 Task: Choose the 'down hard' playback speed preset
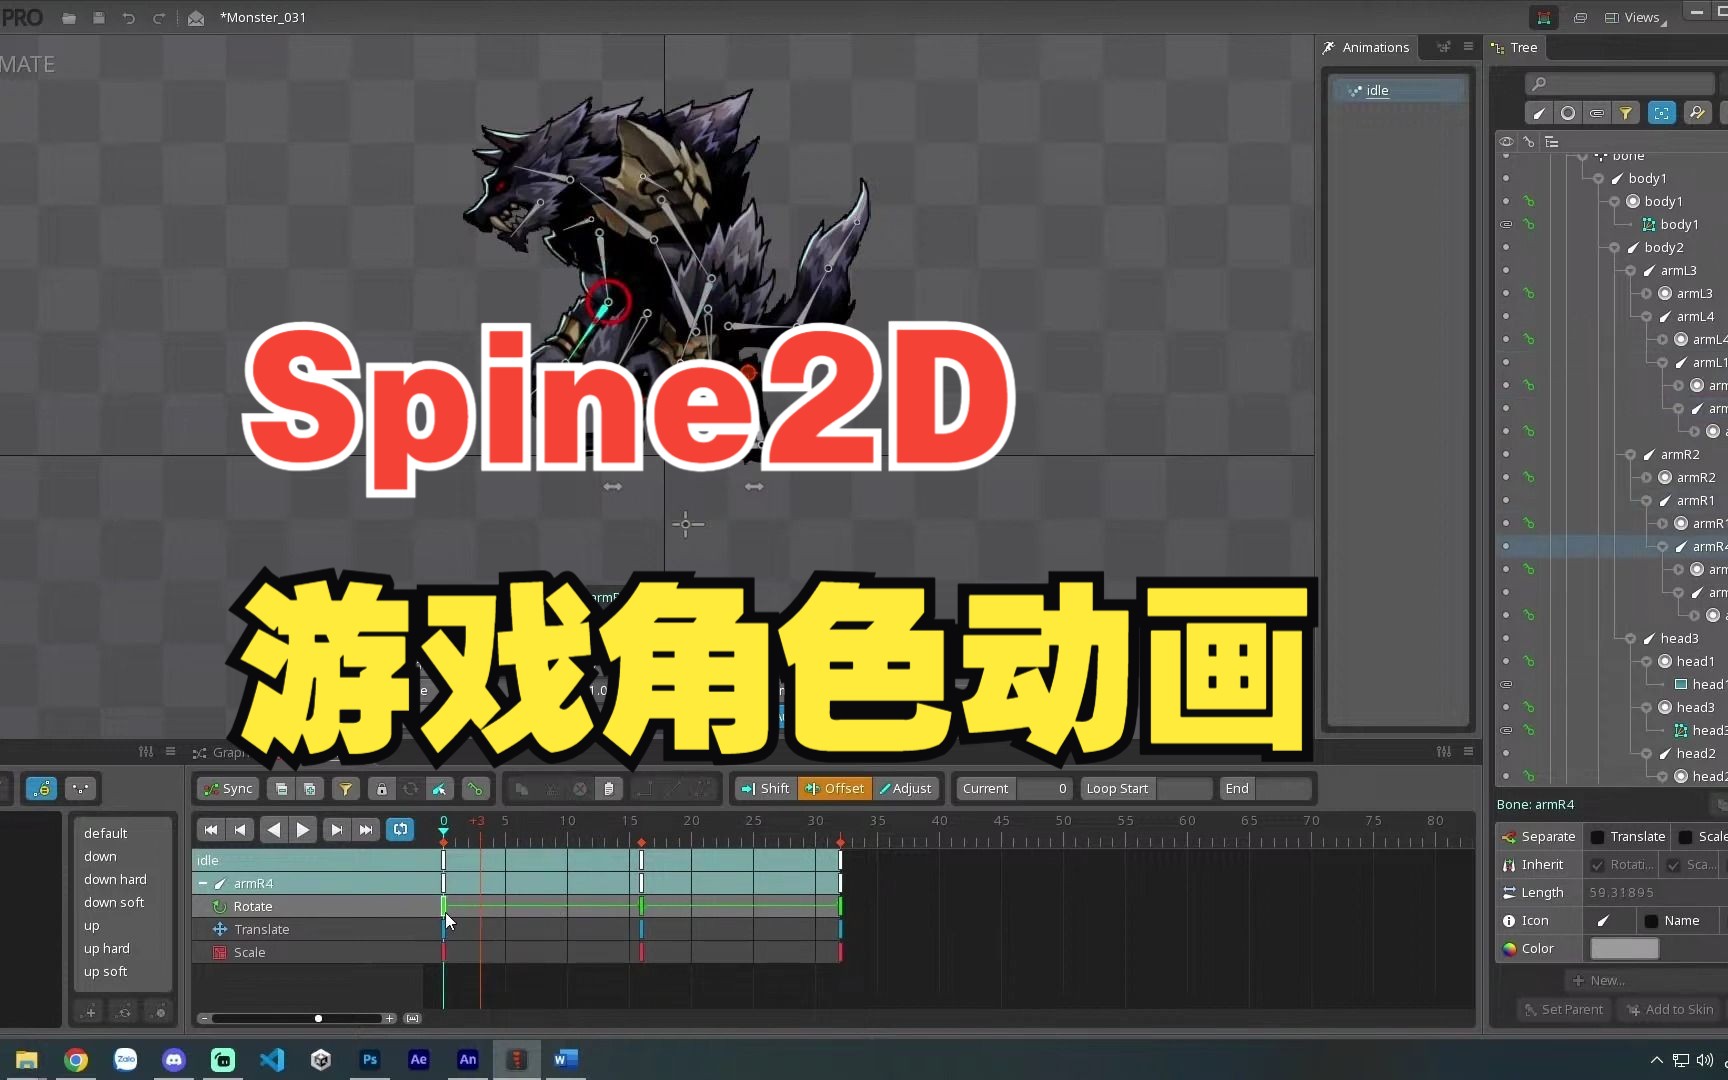[115, 880]
